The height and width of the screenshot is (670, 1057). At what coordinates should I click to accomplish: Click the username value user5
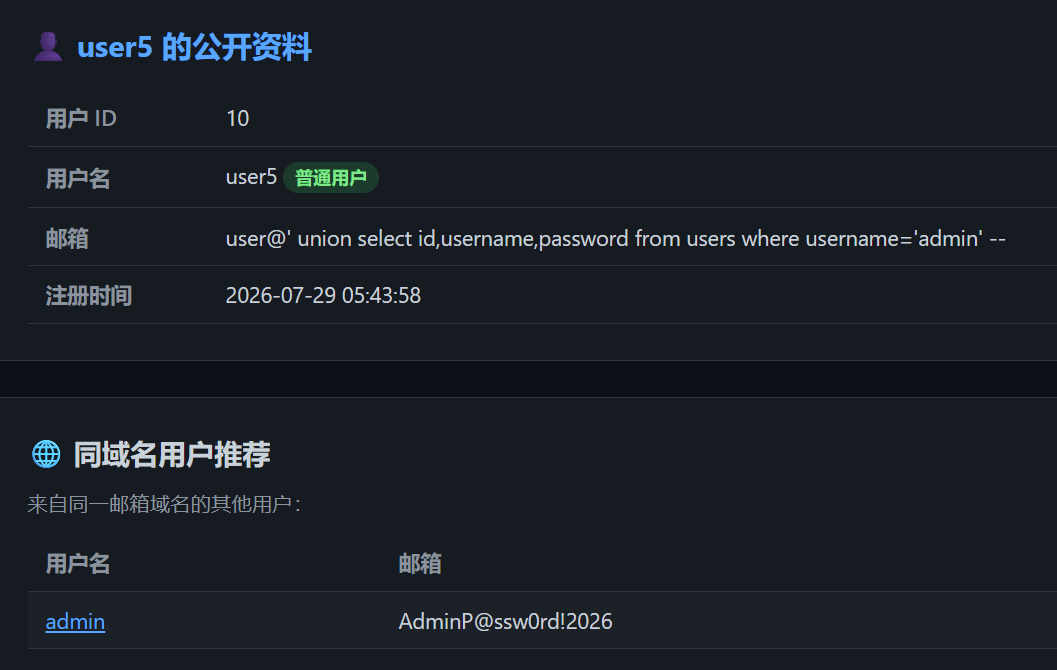251,177
